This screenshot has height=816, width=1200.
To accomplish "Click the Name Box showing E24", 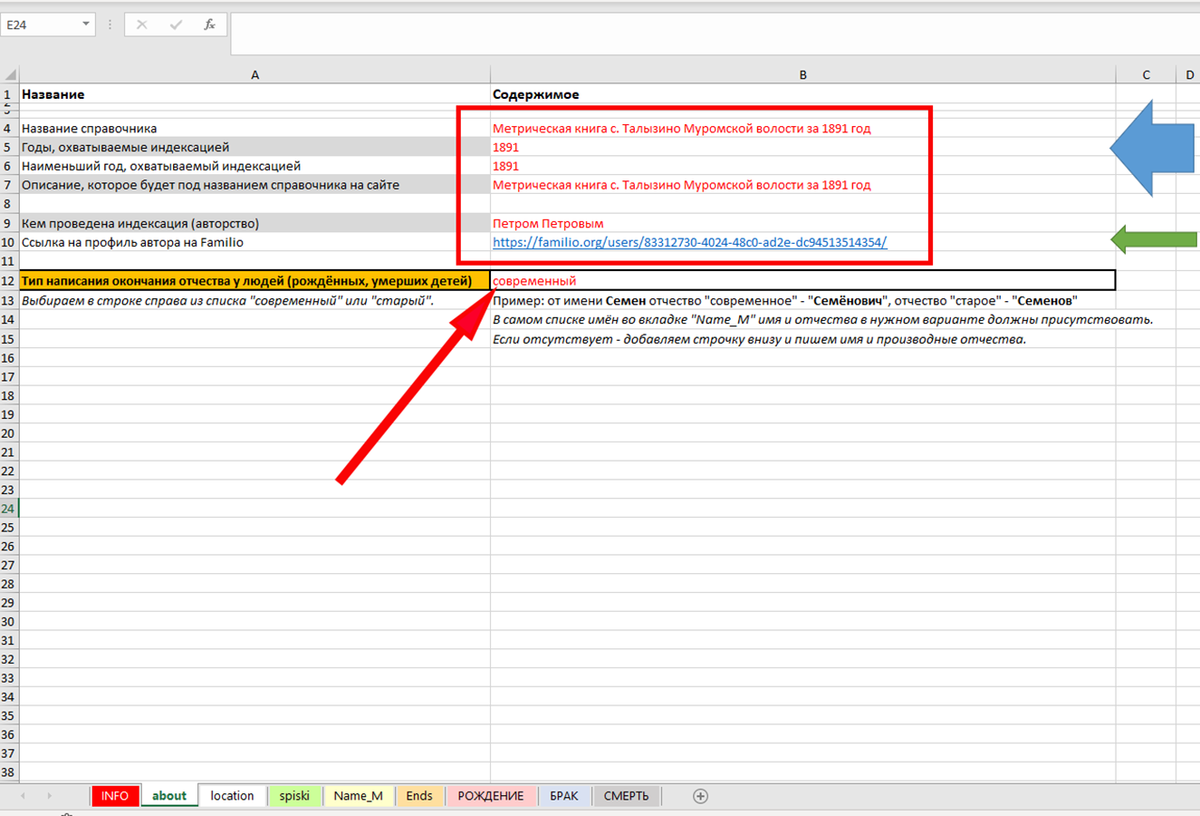I will (40, 24).
